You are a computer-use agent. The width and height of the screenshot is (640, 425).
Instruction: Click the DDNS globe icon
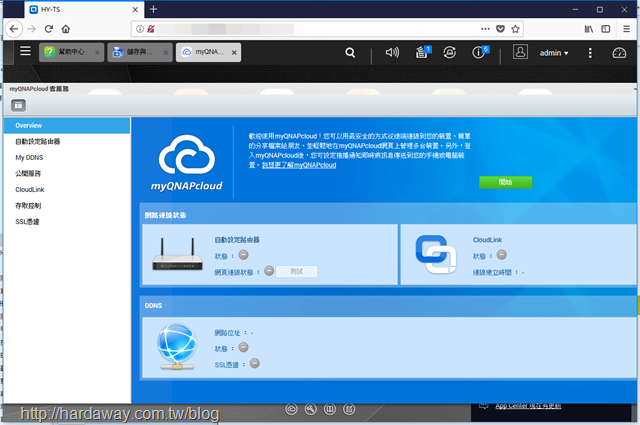pyautogui.click(x=177, y=347)
